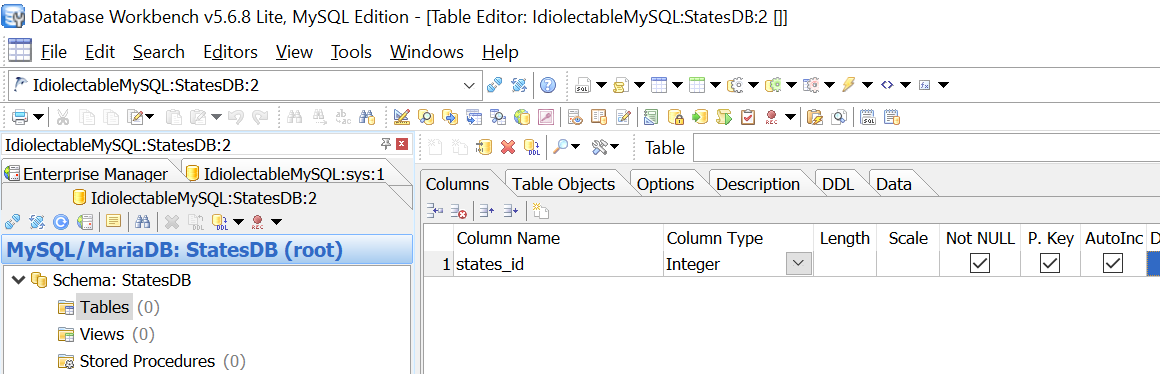Toggle P. Key checkbox for states_id
1160x374 pixels.
point(1050,263)
